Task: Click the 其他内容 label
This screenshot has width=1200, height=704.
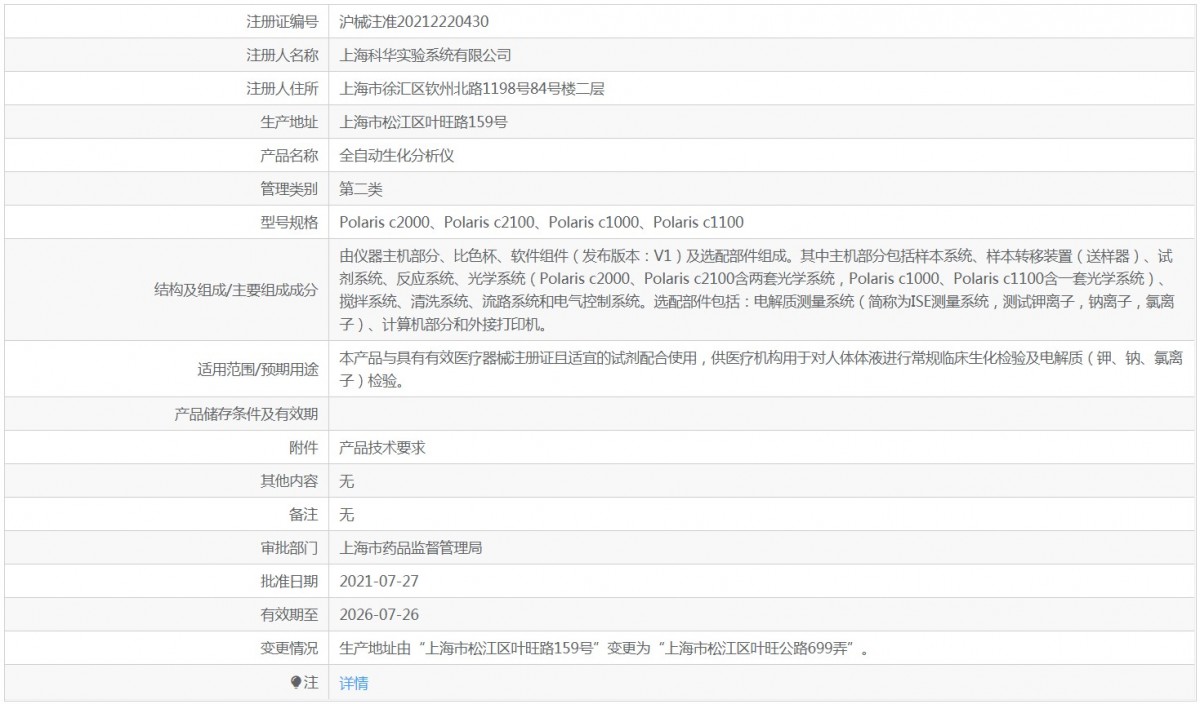Action: click(x=289, y=481)
